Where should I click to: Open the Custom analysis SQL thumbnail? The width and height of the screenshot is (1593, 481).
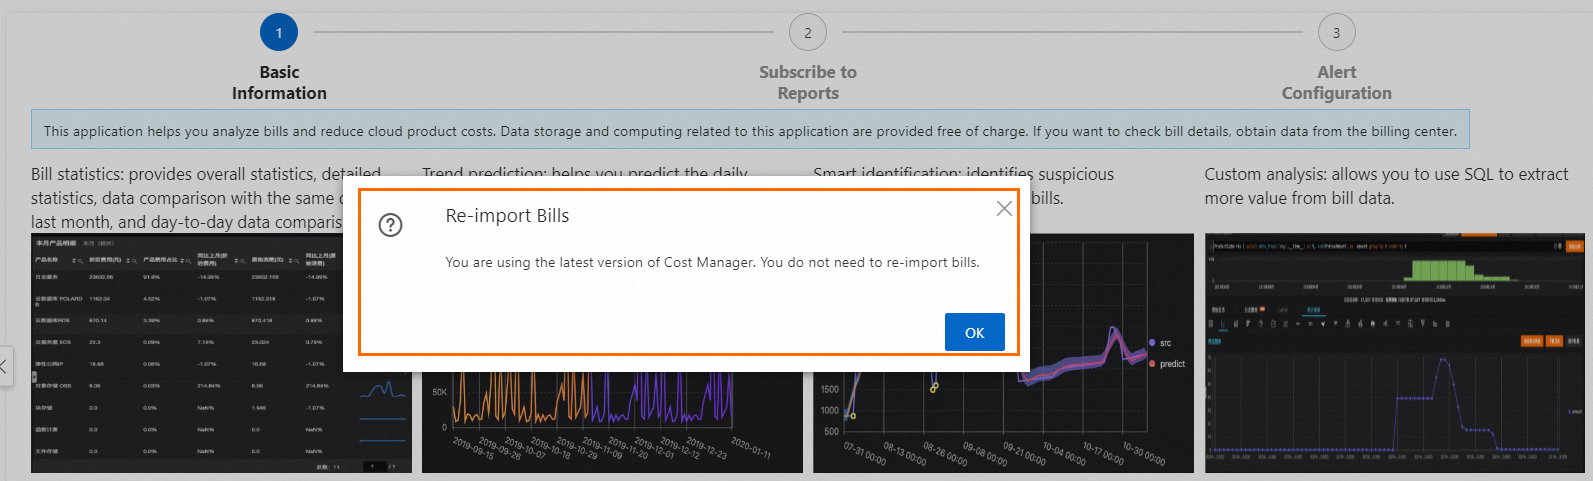(1395, 353)
